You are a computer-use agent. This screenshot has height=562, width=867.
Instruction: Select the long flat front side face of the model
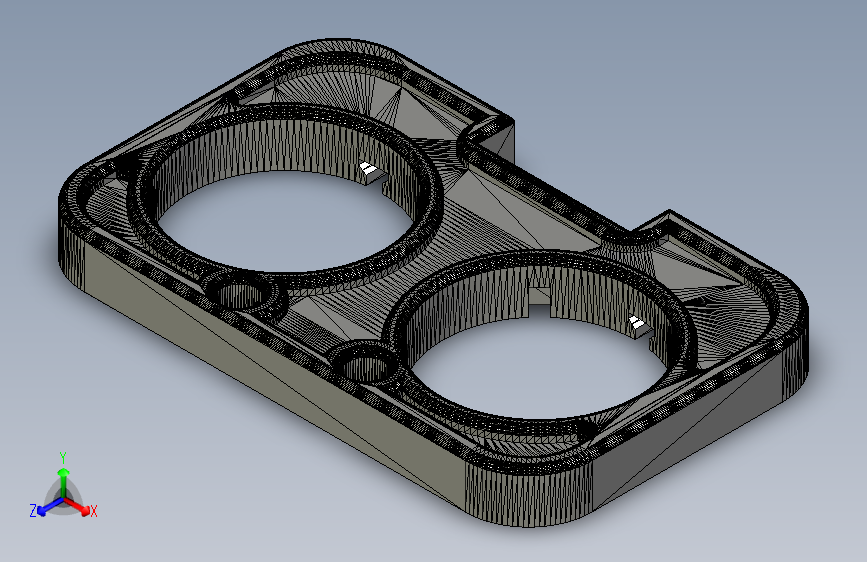(x=276, y=376)
